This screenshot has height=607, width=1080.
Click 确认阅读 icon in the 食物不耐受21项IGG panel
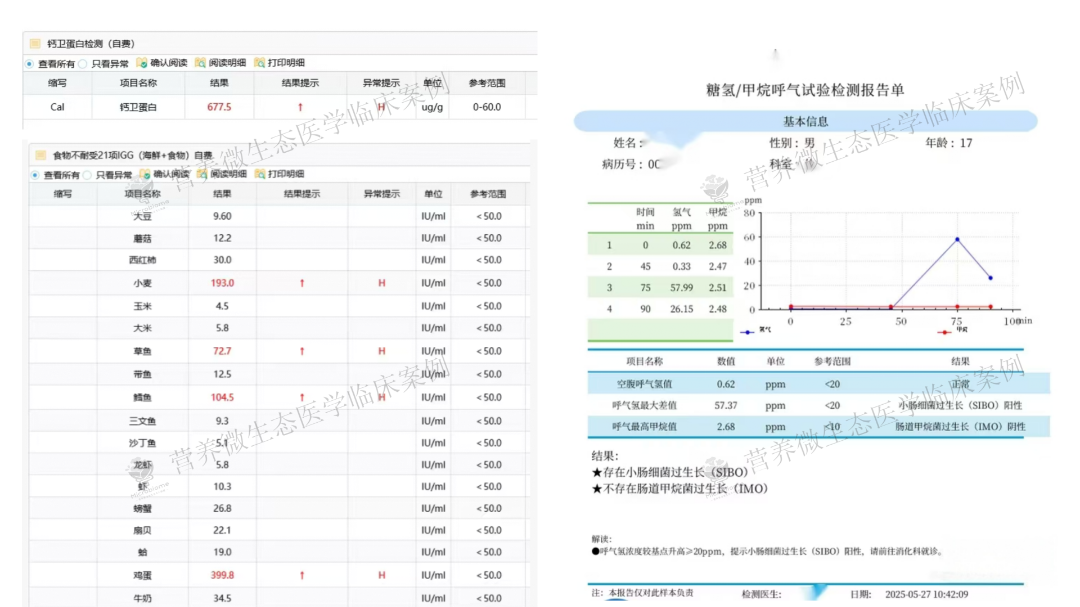click(x=145, y=174)
